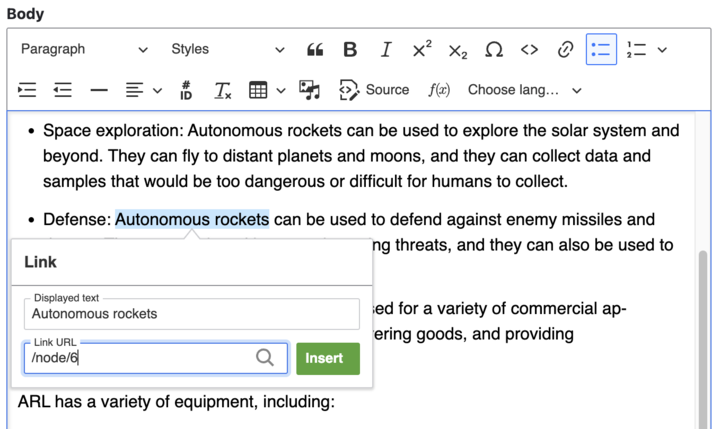
Task: Expand the table dropdown arrow
Action: (x=281, y=90)
